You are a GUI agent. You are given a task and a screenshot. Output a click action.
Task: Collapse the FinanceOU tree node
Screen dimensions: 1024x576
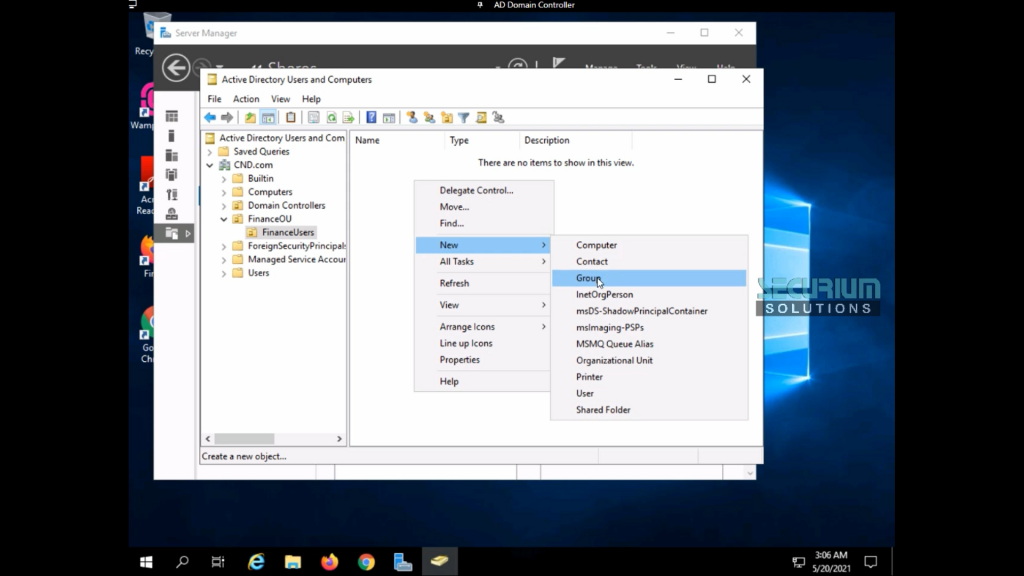(x=223, y=219)
